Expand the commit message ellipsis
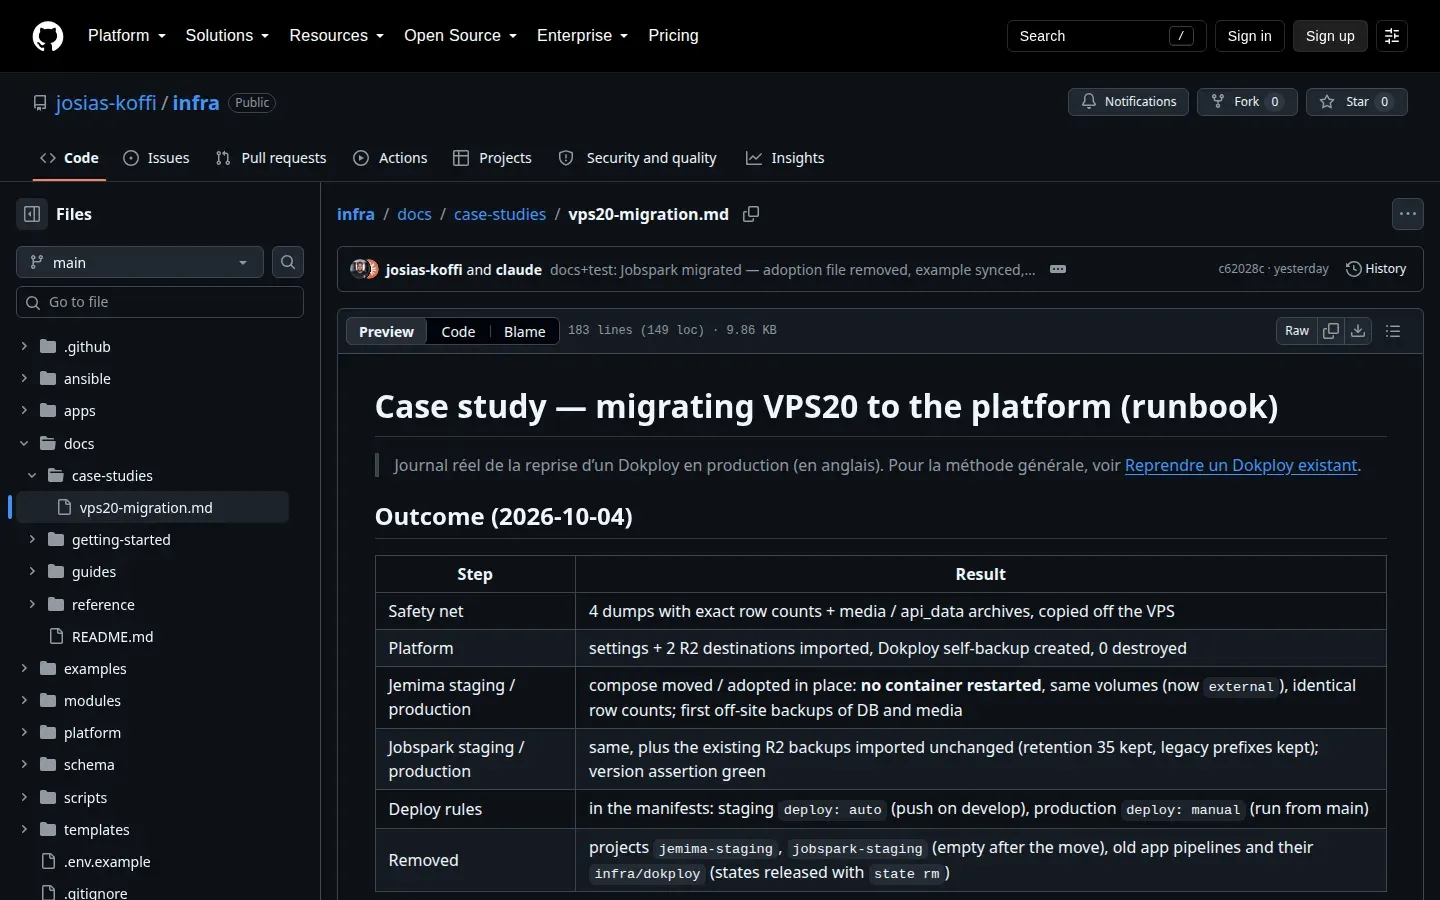This screenshot has width=1440, height=900. tap(1058, 269)
